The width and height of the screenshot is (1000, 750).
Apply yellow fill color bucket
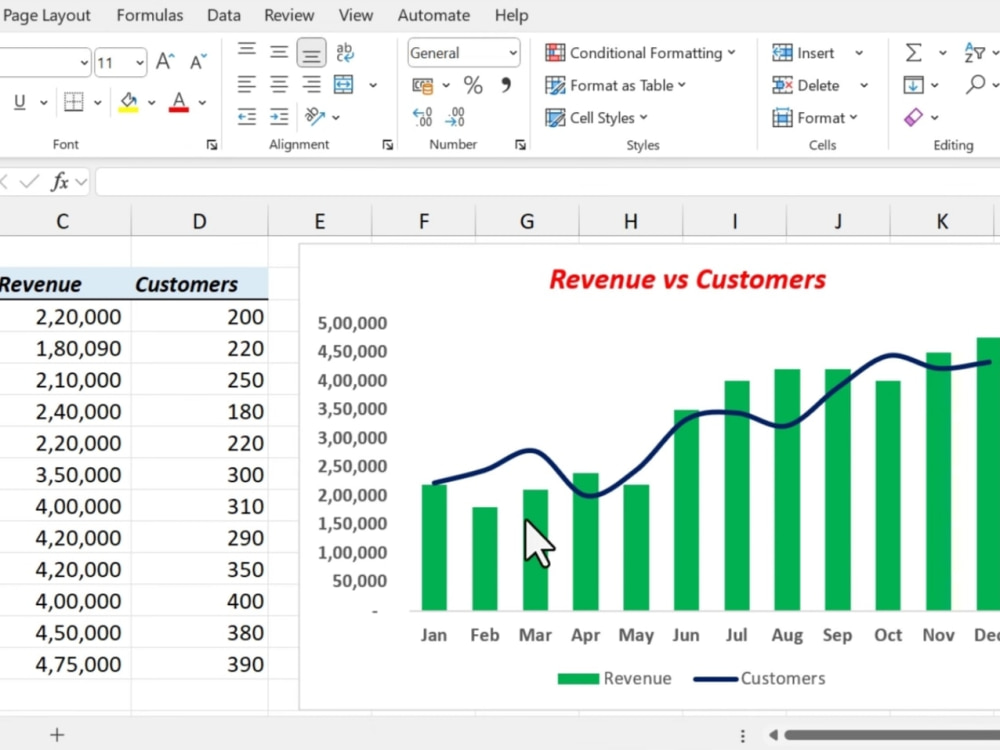pyautogui.click(x=128, y=102)
